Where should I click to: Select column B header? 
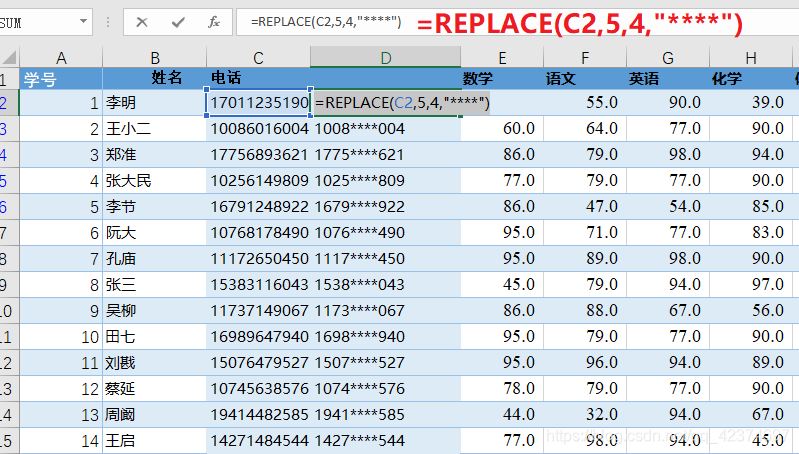155,58
